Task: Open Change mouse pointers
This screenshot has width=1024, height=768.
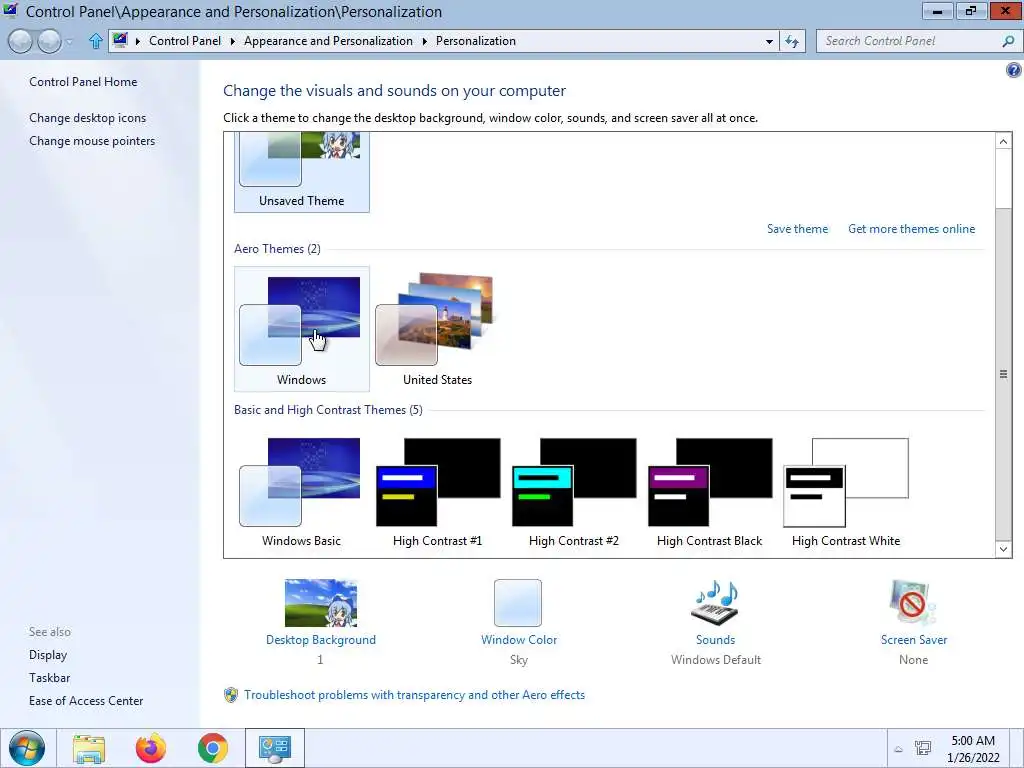Action: 92,140
